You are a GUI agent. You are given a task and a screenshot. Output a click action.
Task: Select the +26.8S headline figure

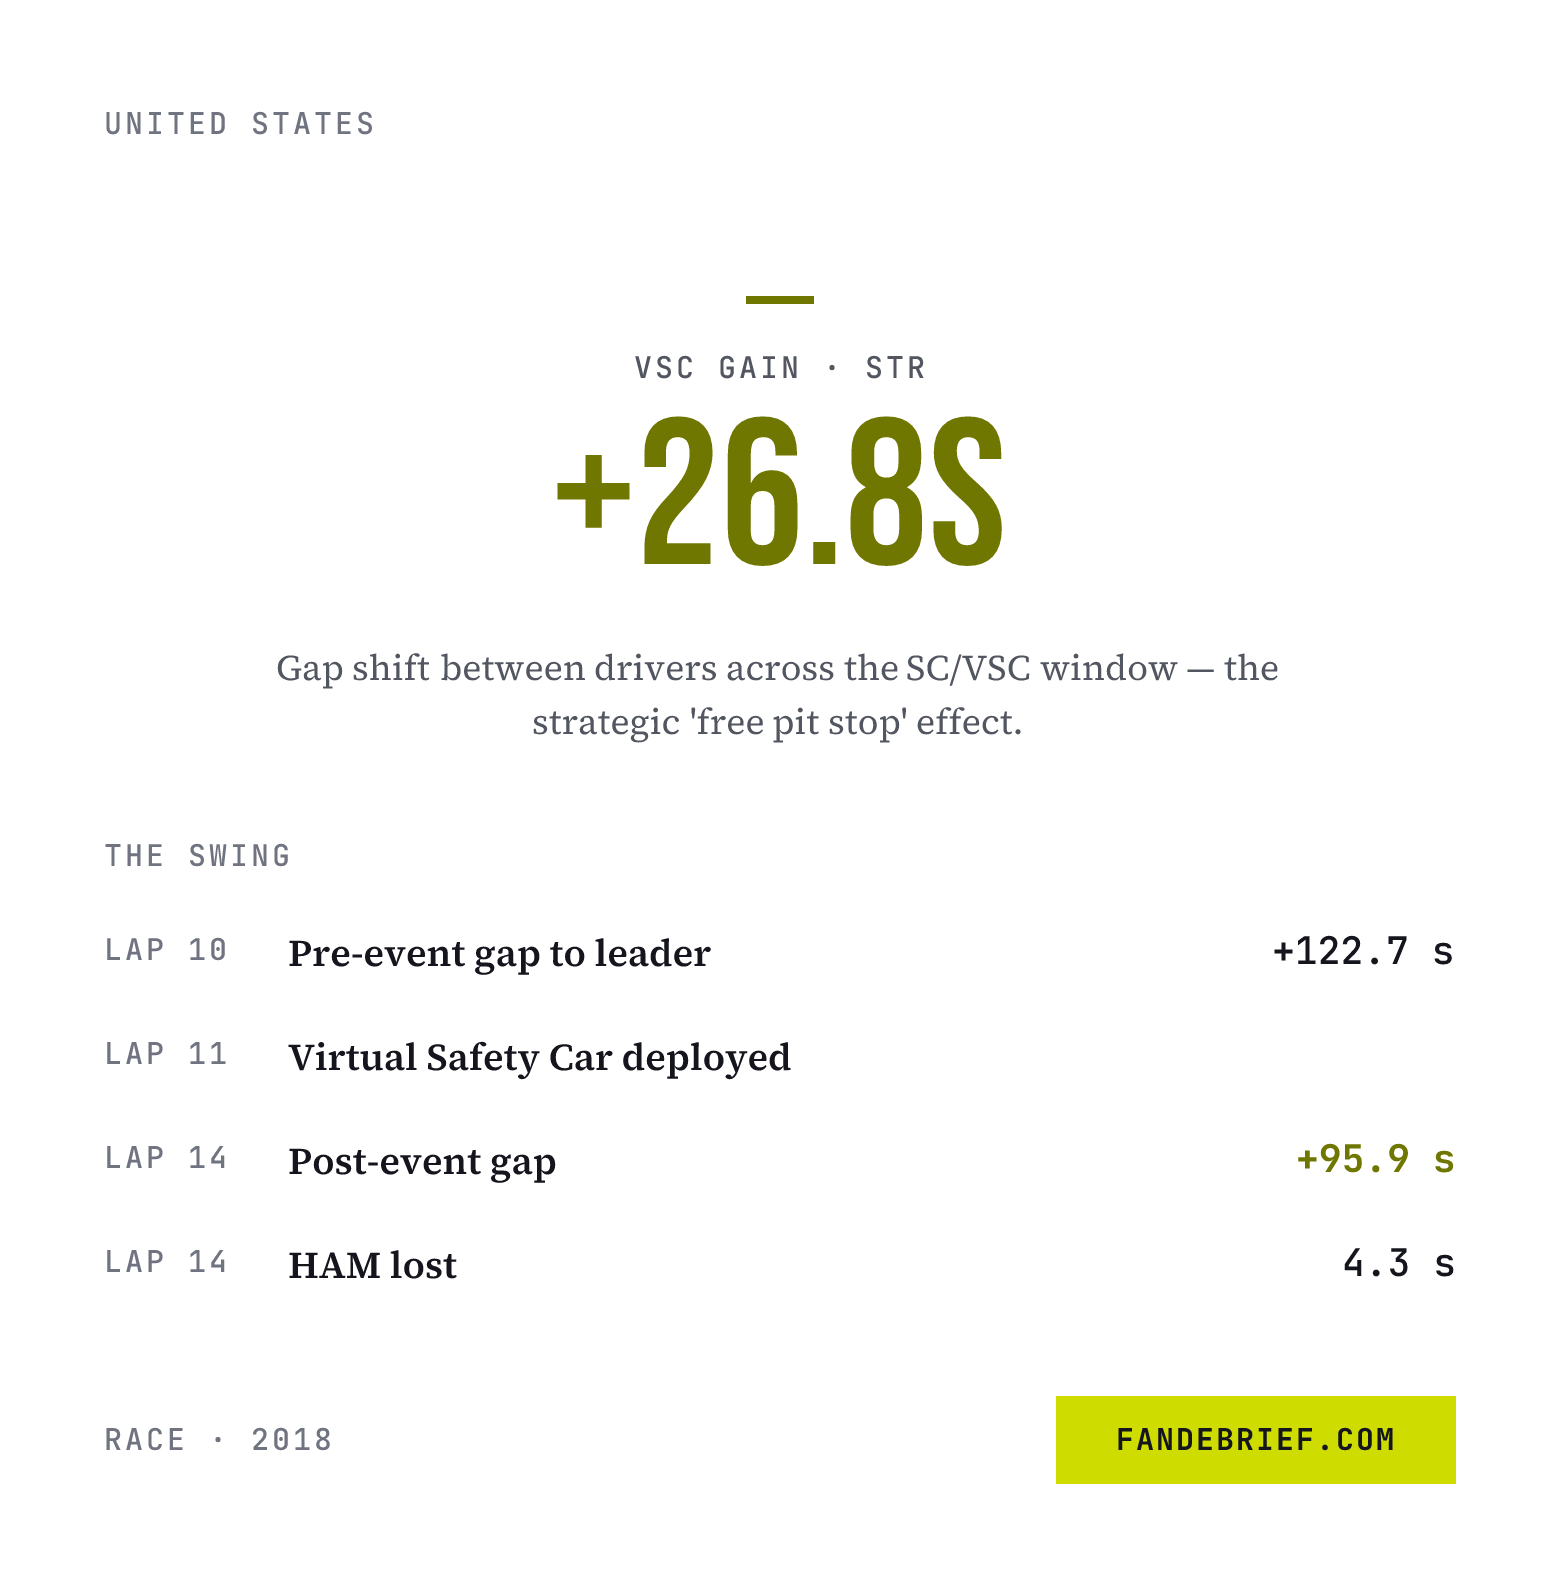[780, 492]
